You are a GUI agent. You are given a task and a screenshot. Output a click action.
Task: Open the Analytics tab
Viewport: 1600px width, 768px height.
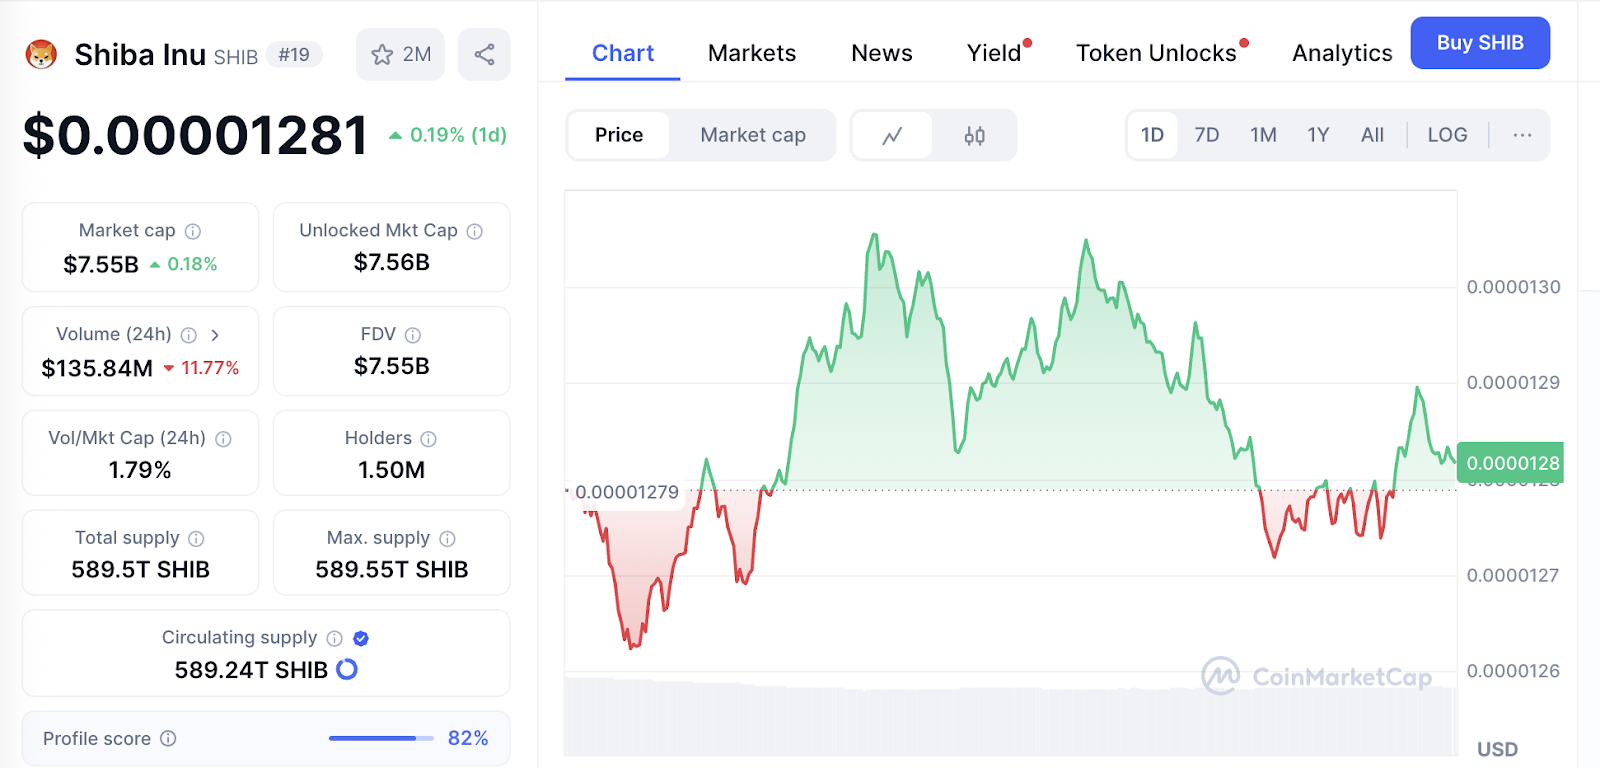pos(1342,53)
